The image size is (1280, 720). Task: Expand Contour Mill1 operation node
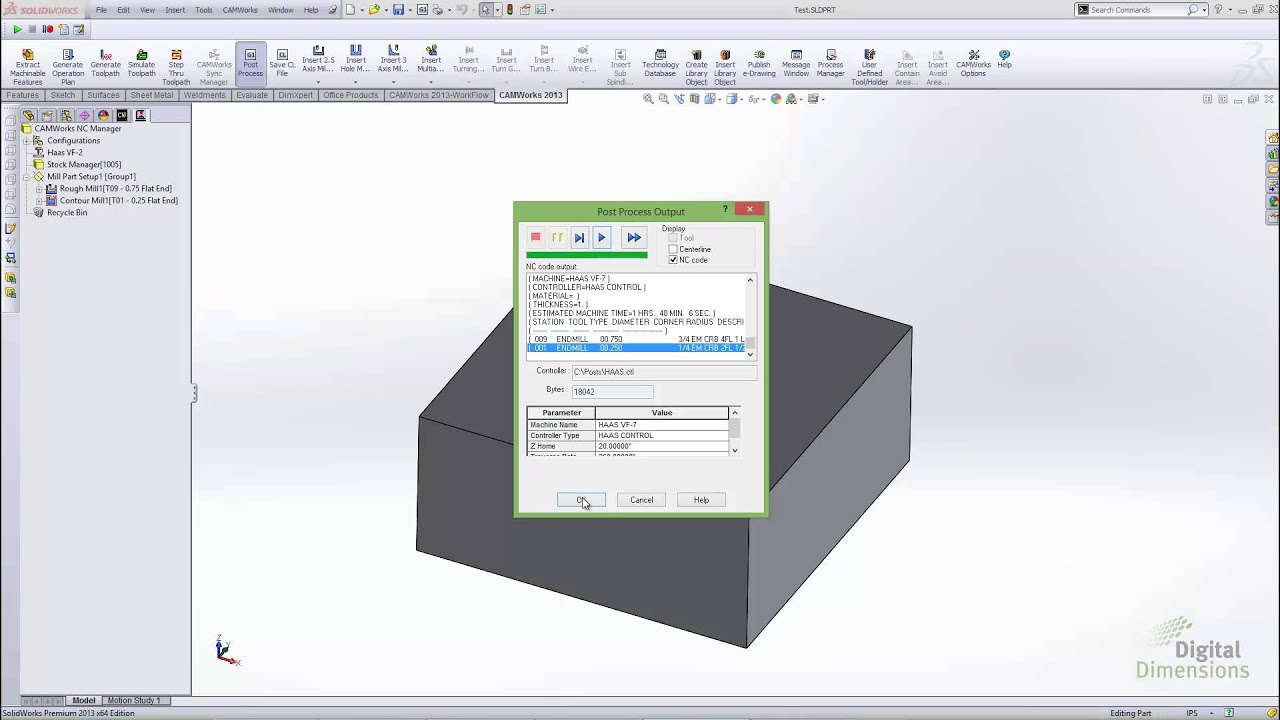pyautogui.click(x=39, y=201)
